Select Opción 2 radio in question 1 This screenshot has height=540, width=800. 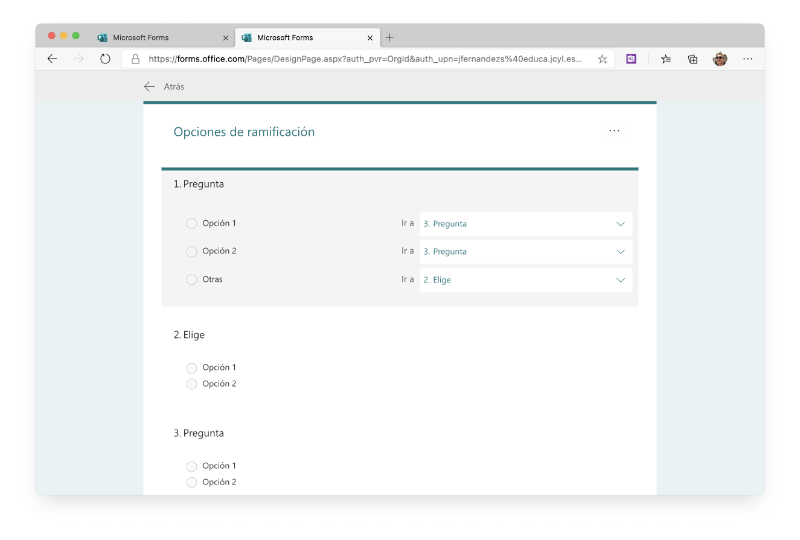coord(191,252)
